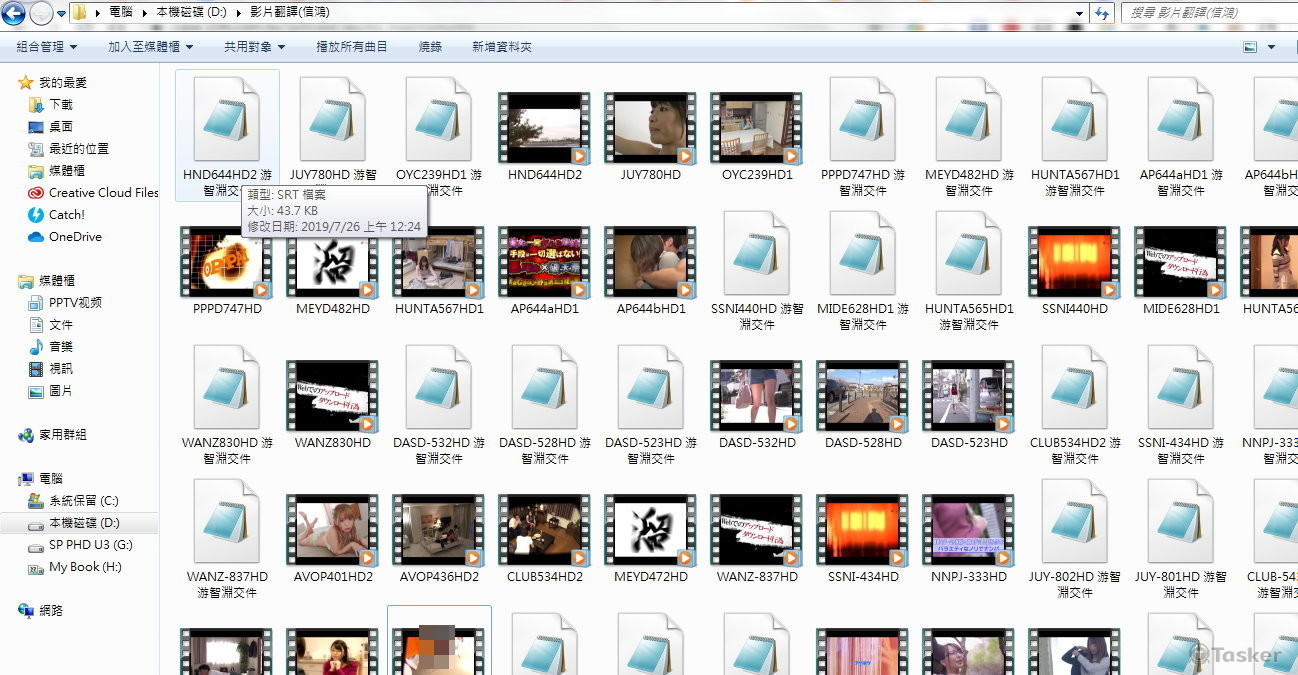The height and width of the screenshot is (675, 1298).
Task: Click the Back navigation arrow button
Action: coord(14,14)
